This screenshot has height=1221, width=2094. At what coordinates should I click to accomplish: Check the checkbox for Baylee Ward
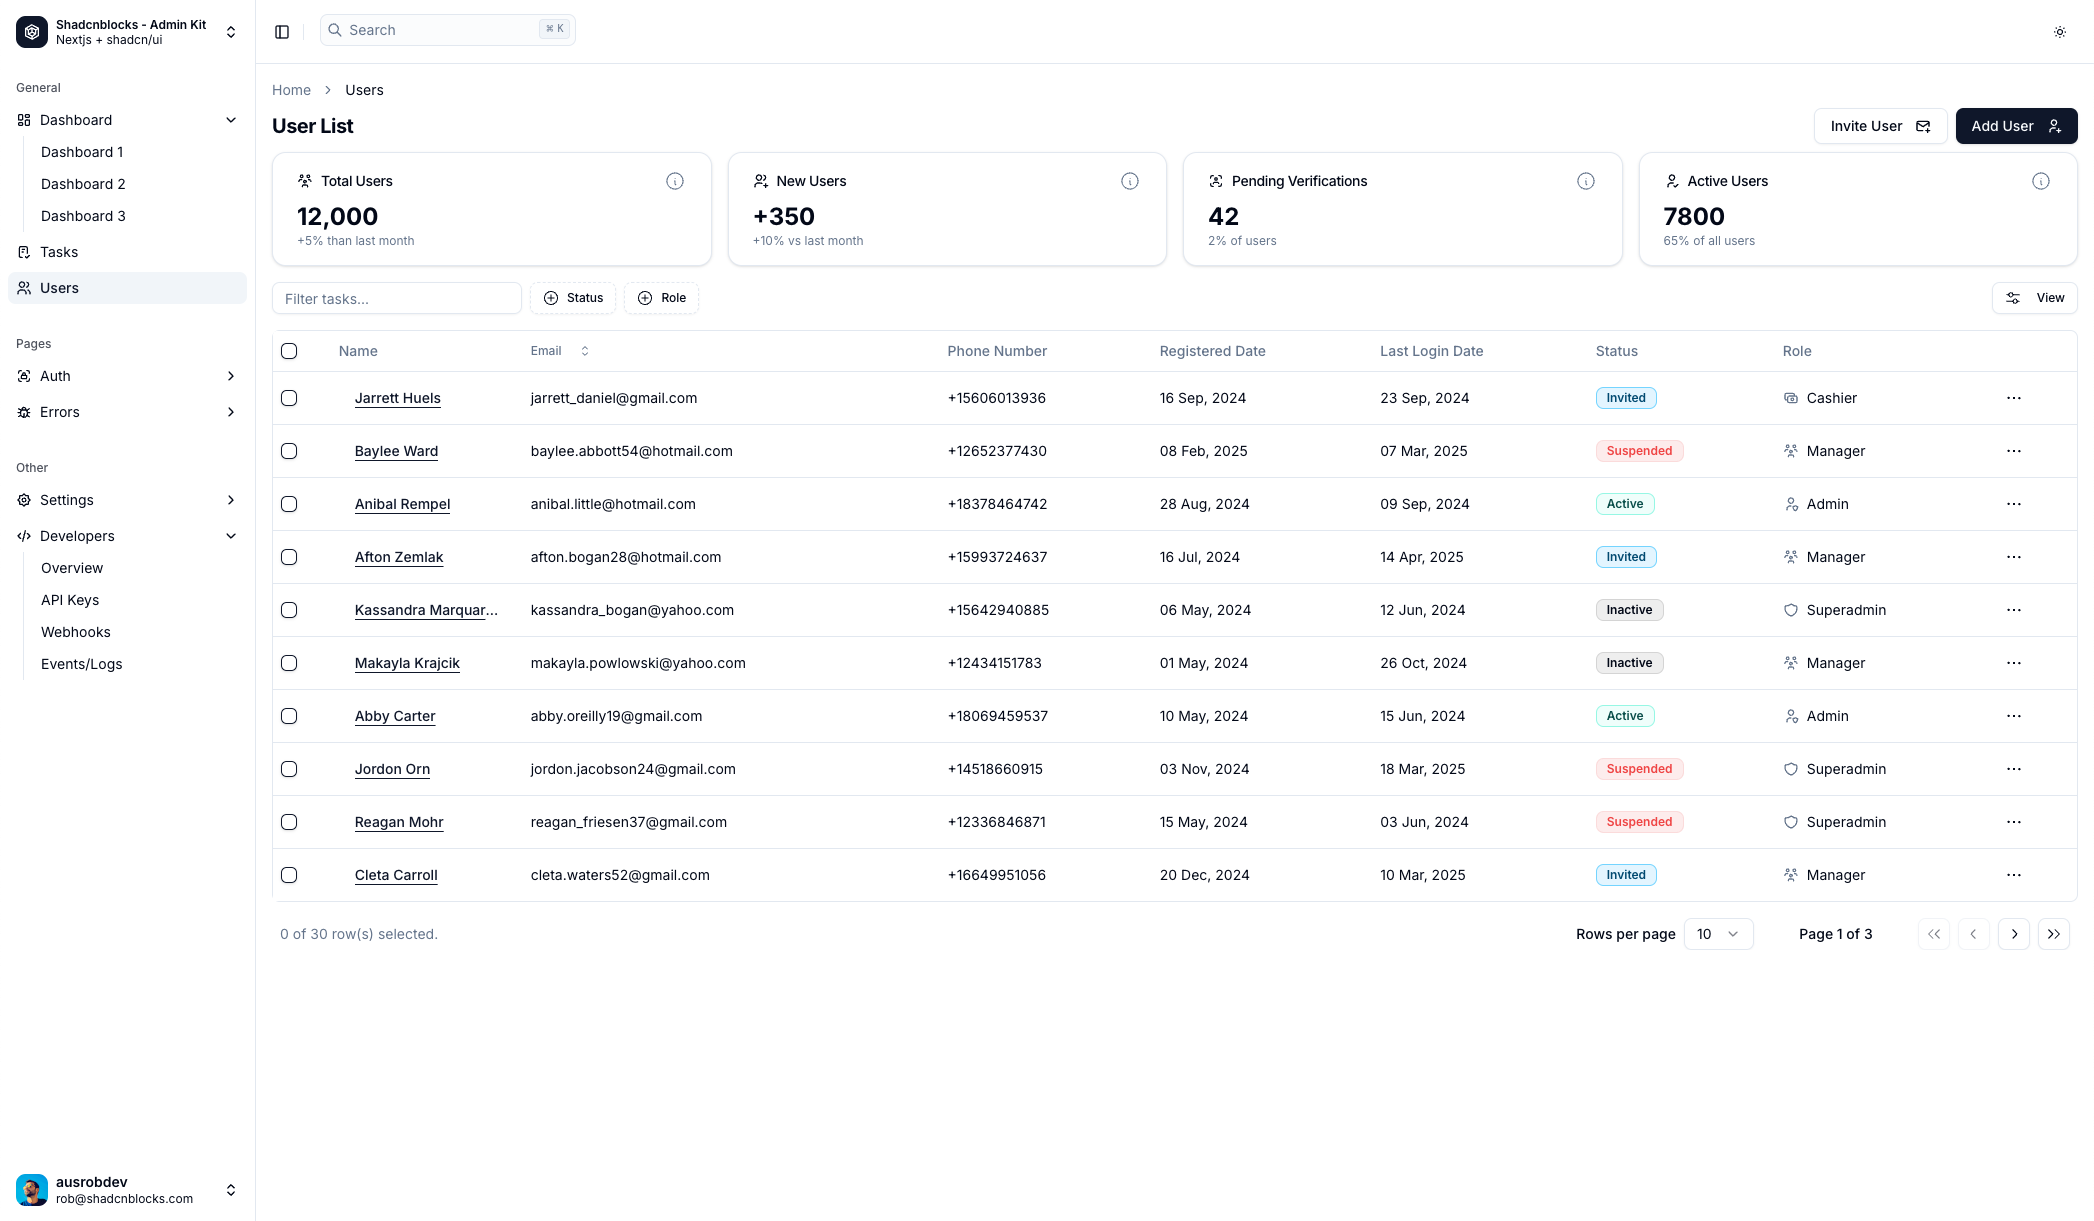289,451
